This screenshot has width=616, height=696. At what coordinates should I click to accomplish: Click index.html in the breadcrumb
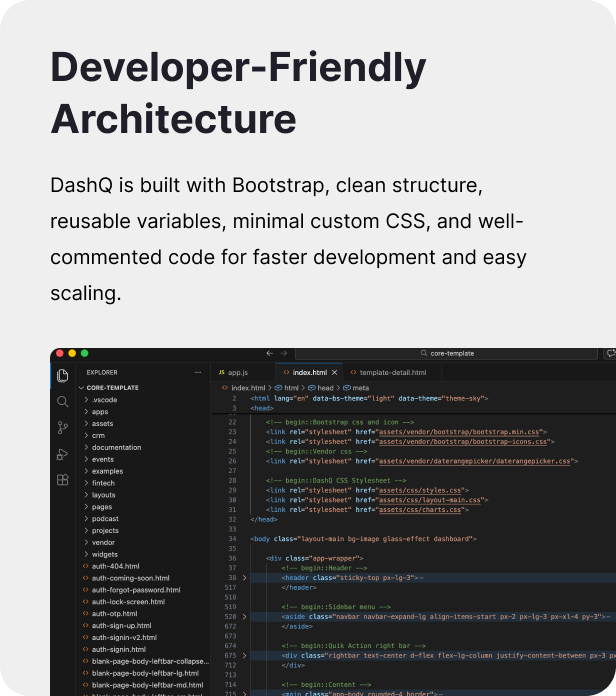248,388
